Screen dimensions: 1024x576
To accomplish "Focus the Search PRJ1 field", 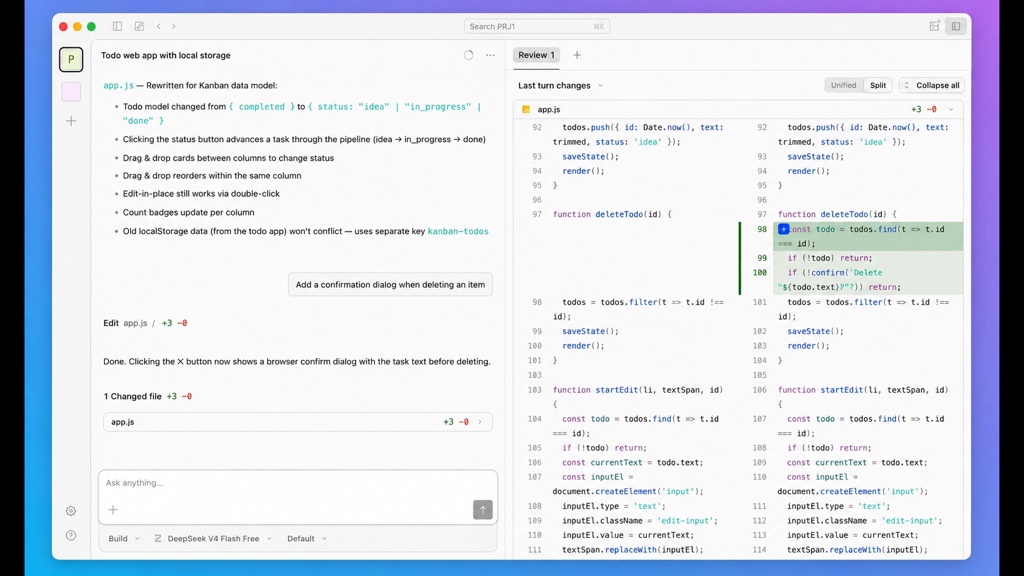I will point(537,26).
